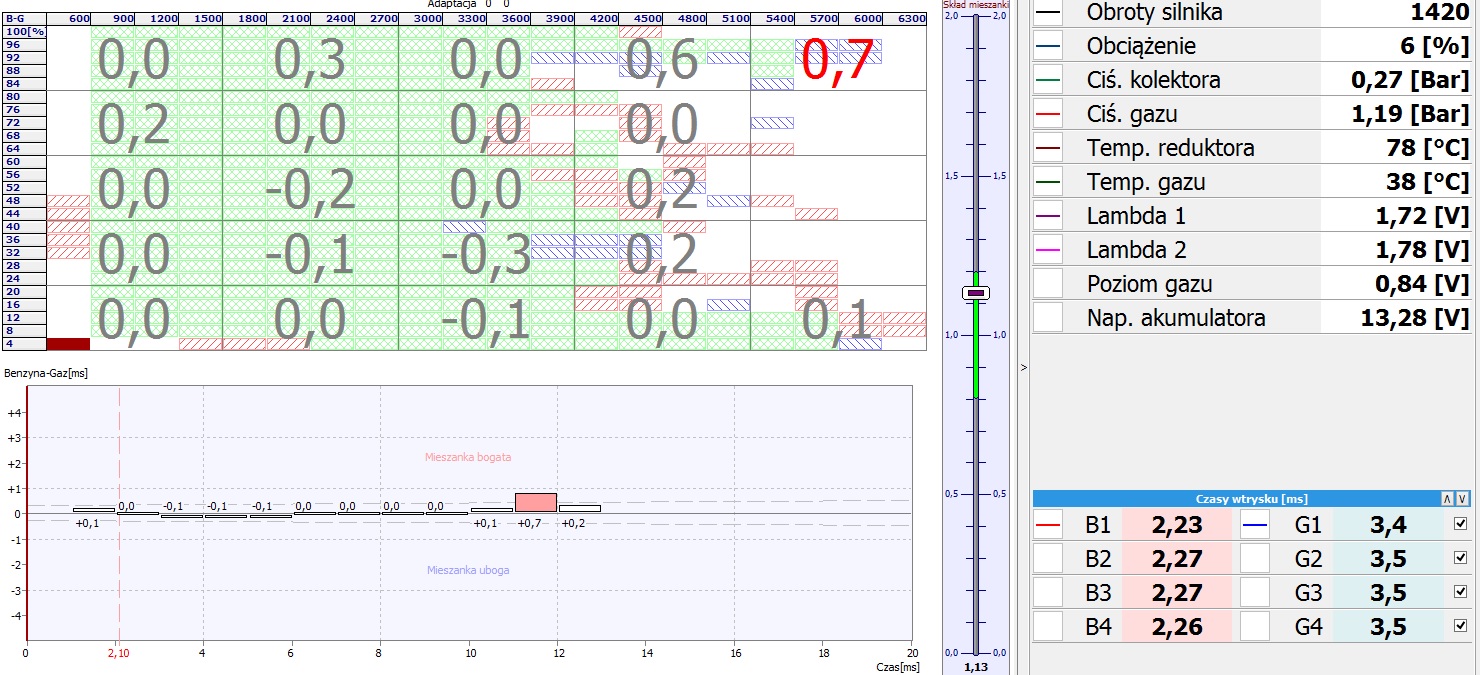The width and height of the screenshot is (1480, 675).
Task: Click the red 0,7 map correction value
Action: [837, 60]
